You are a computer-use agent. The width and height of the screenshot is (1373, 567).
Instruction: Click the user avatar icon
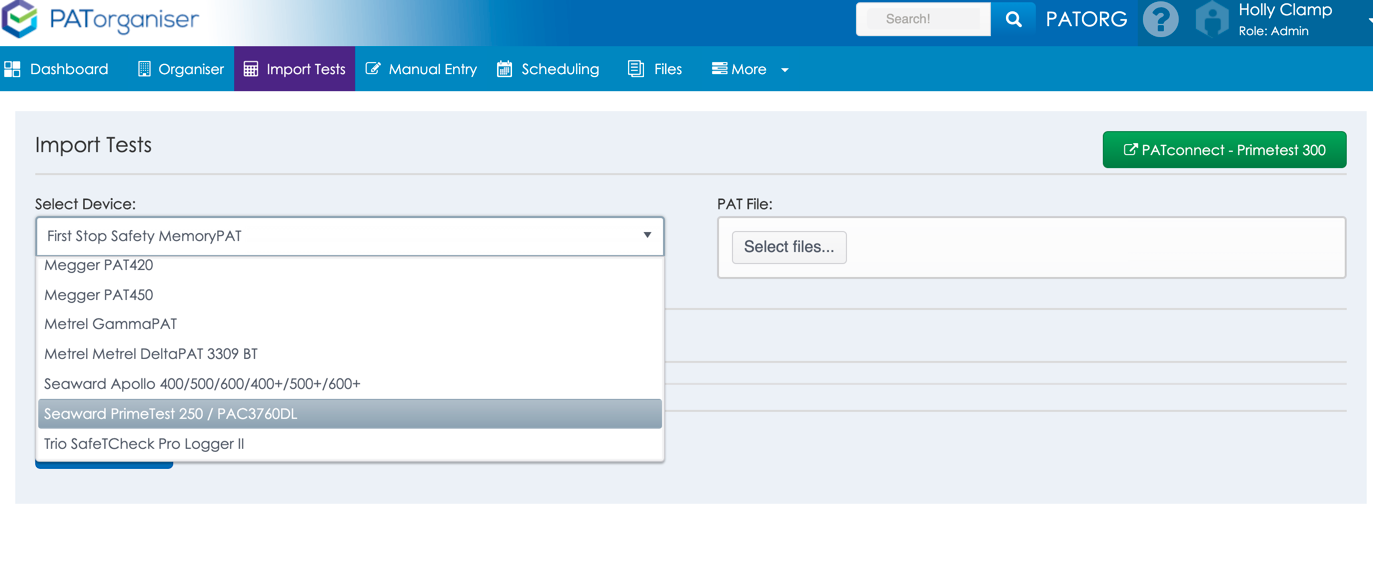click(x=1211, y=19)
